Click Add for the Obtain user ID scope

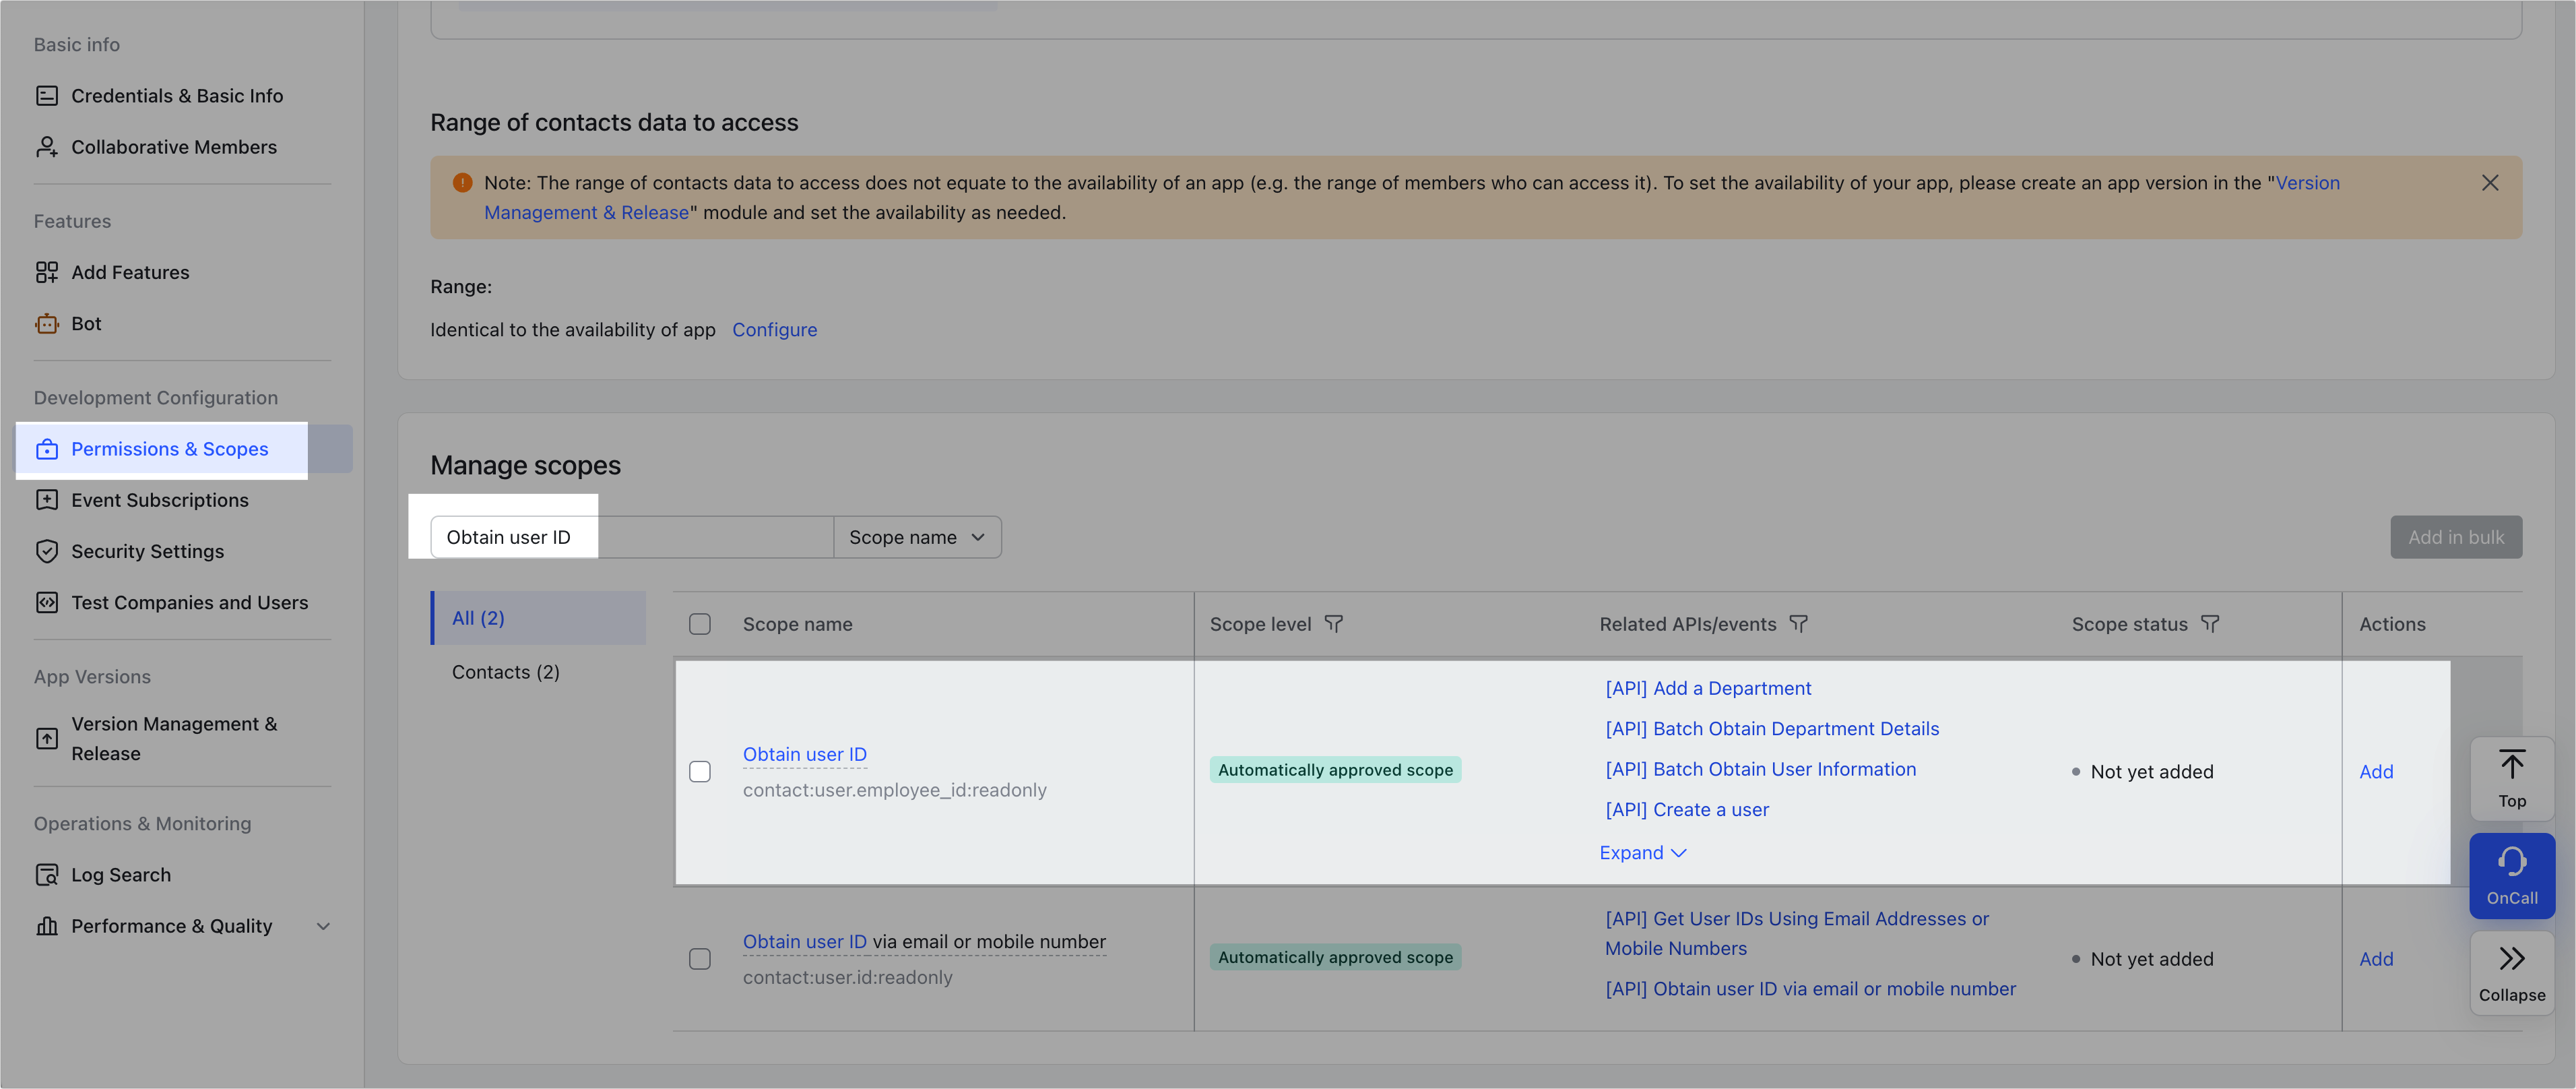(x=2377, y=771)
